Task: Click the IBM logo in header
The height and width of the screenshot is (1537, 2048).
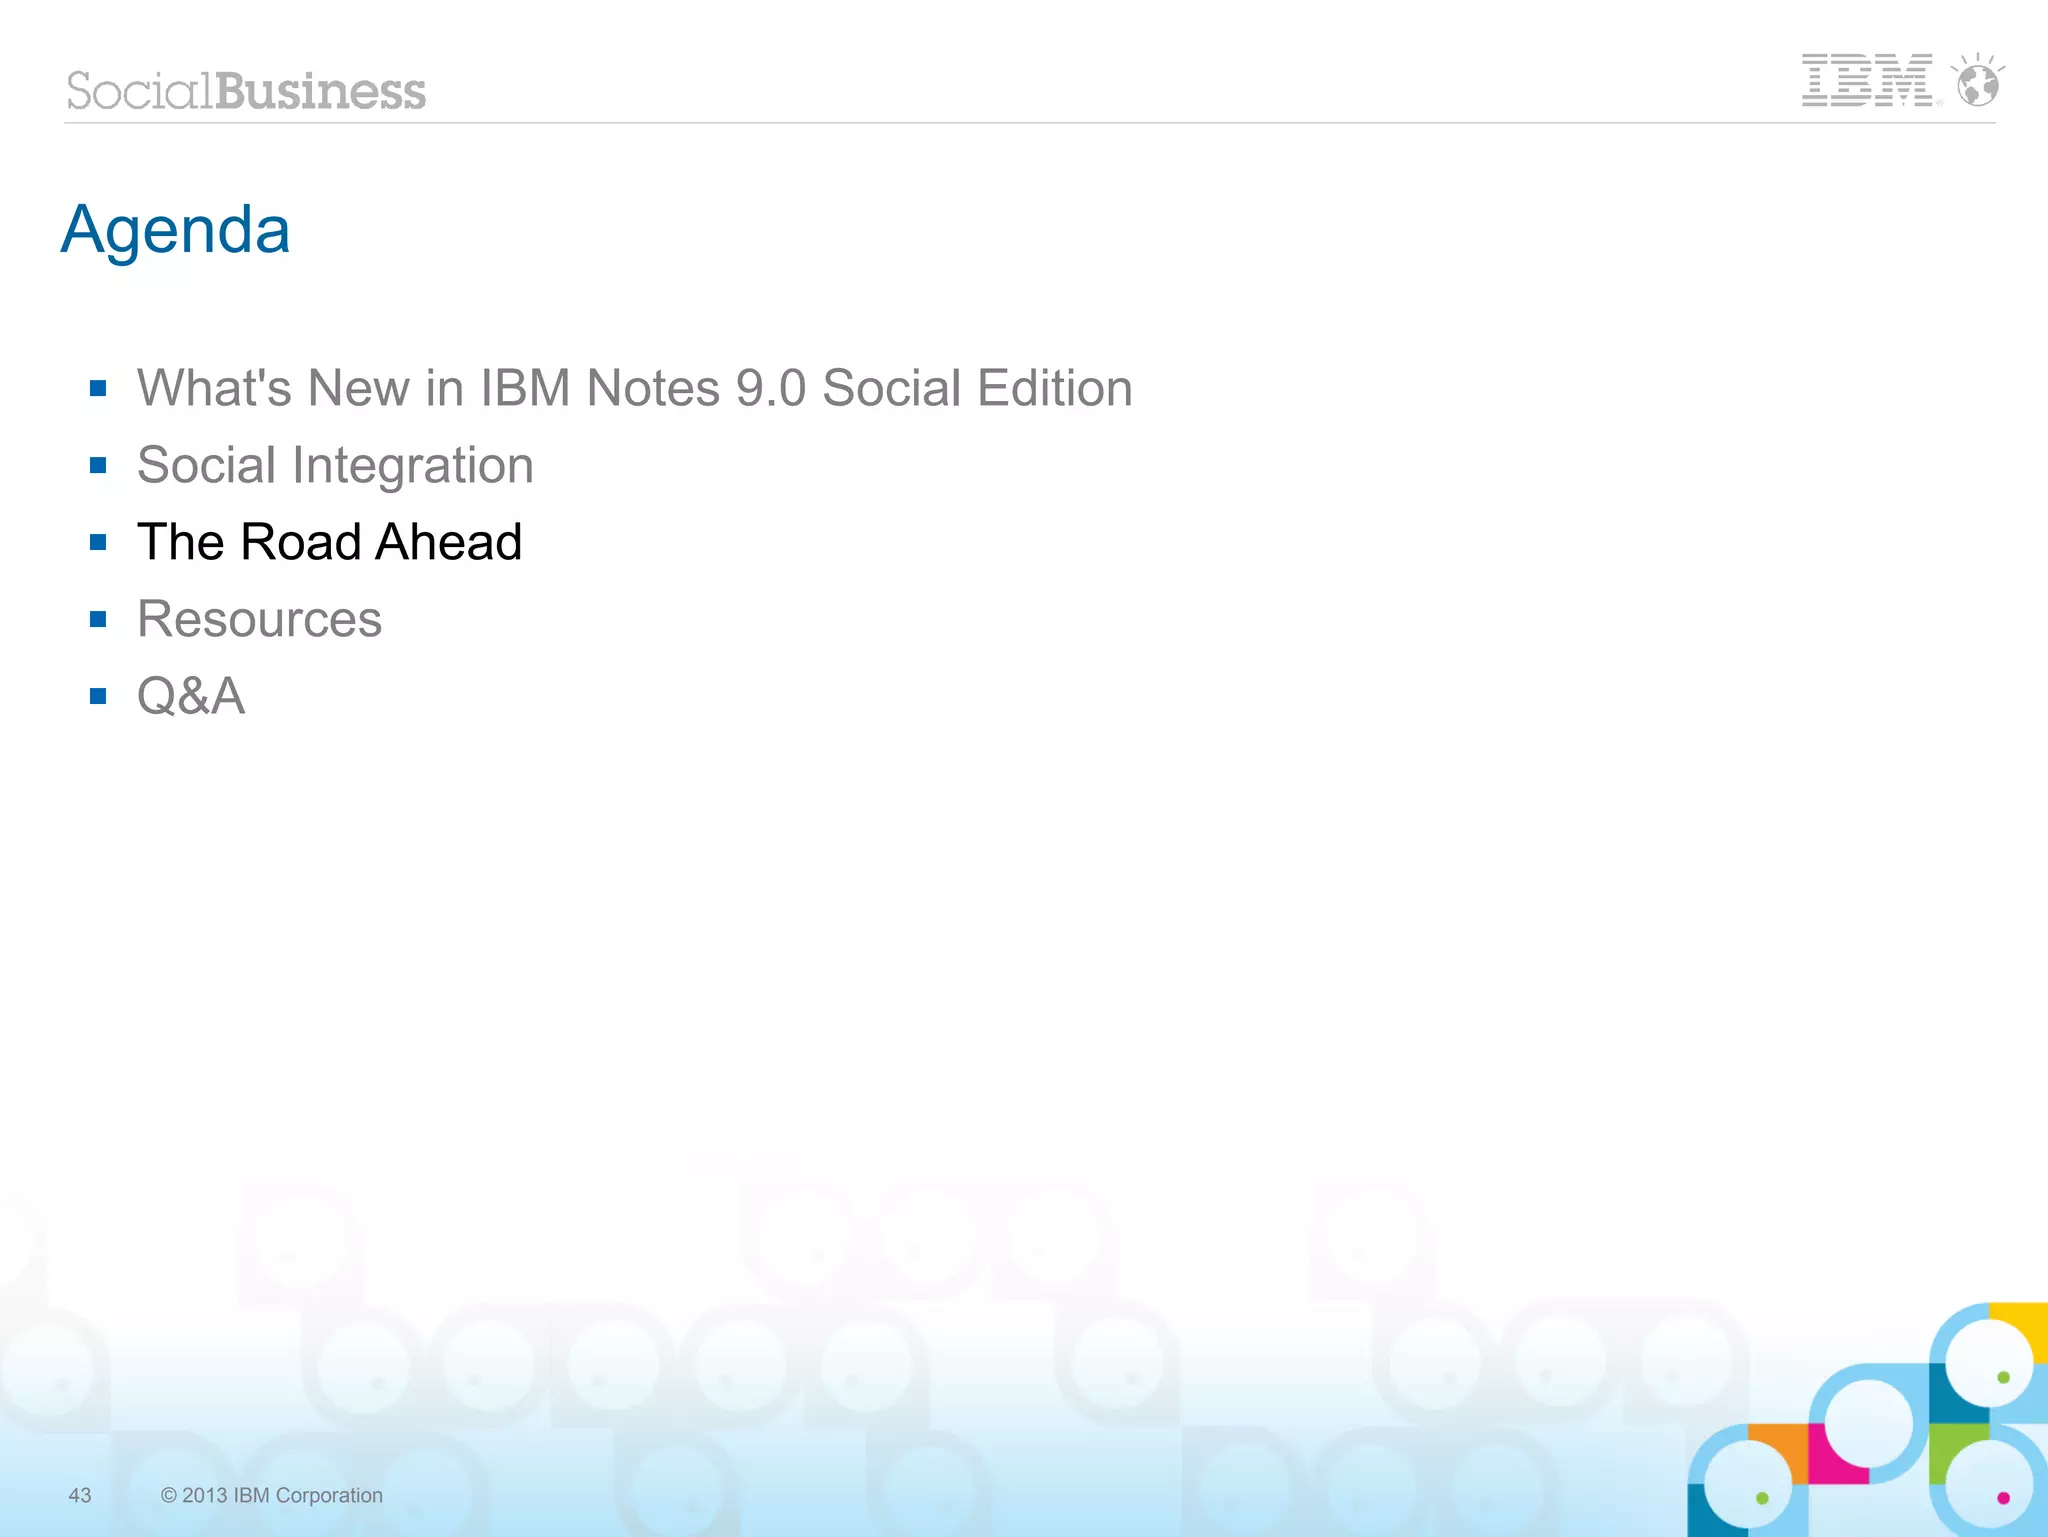Action: pos(1868,80)
